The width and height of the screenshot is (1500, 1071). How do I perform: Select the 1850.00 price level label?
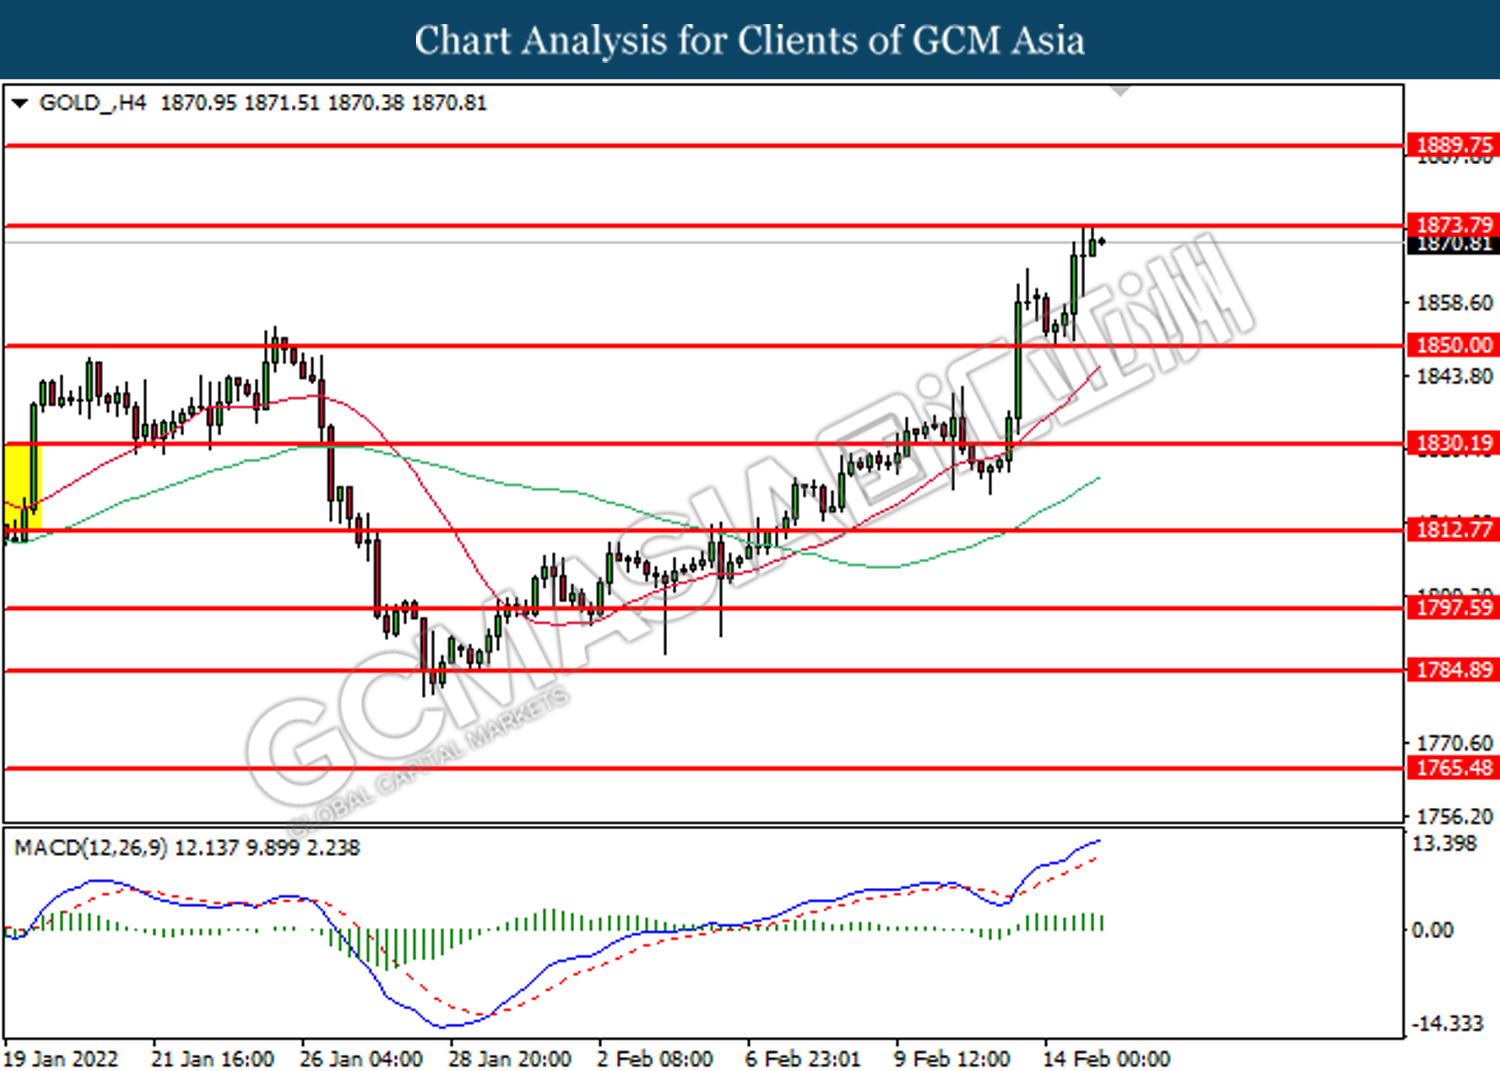pos(1454,345)
